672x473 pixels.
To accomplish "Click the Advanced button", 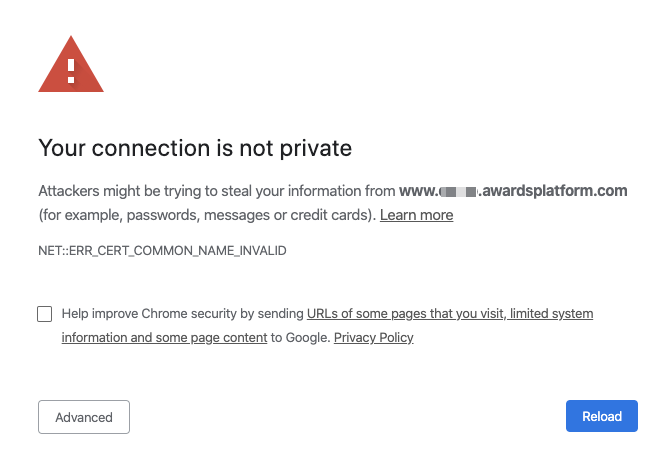I will pos(84,417).
